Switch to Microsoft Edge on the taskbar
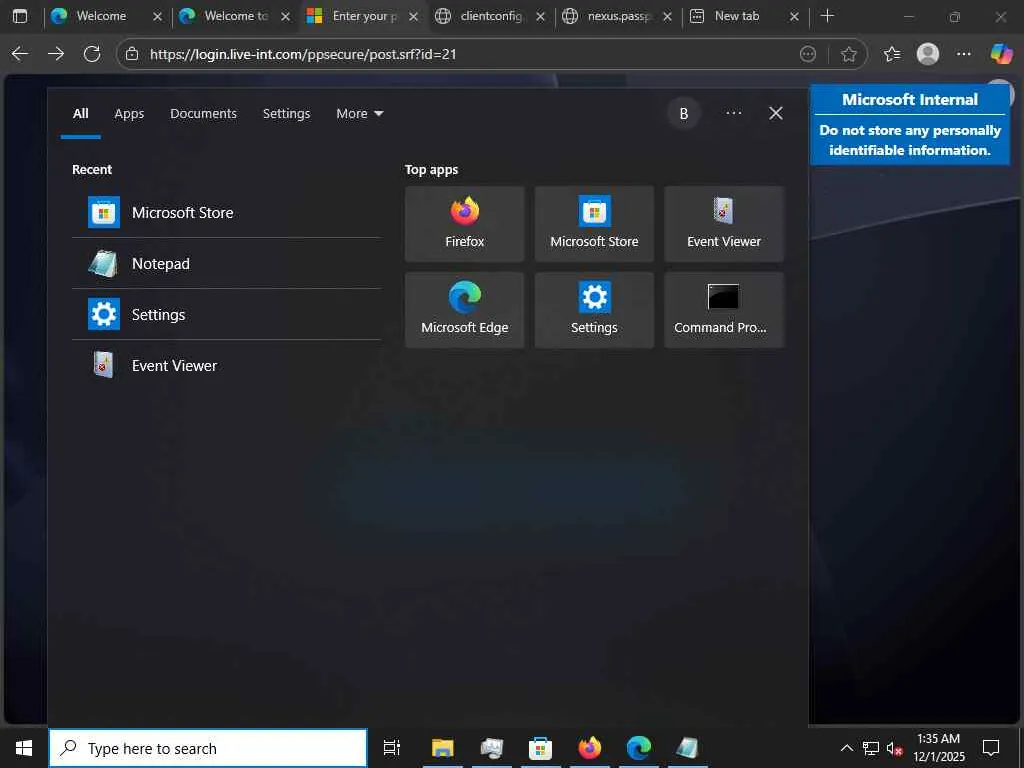Image resolution: width=1024 pixels, height=768 pixels. [639, 748]
